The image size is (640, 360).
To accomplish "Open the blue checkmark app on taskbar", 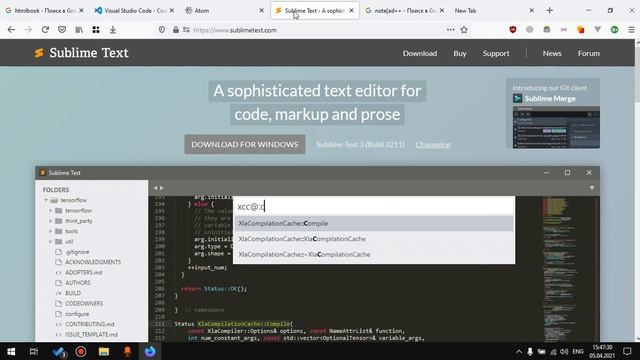I will tap(58, 351).
